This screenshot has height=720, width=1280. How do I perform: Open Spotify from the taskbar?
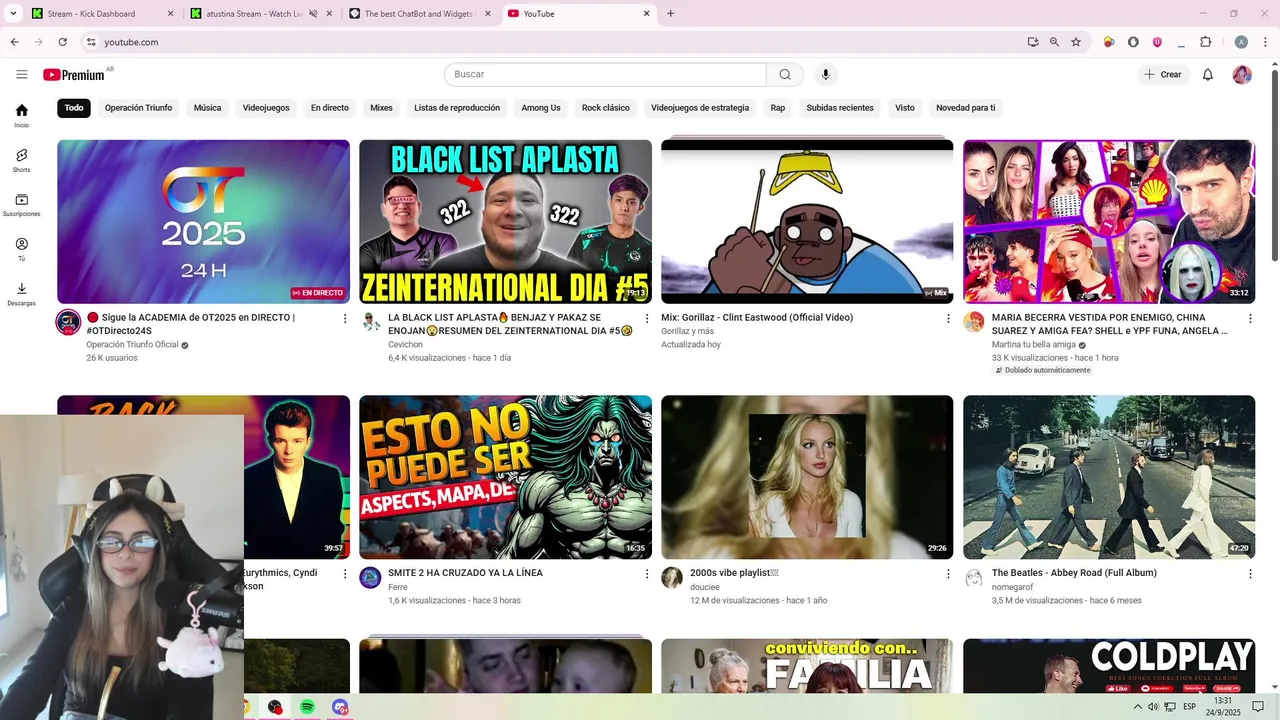307,707
